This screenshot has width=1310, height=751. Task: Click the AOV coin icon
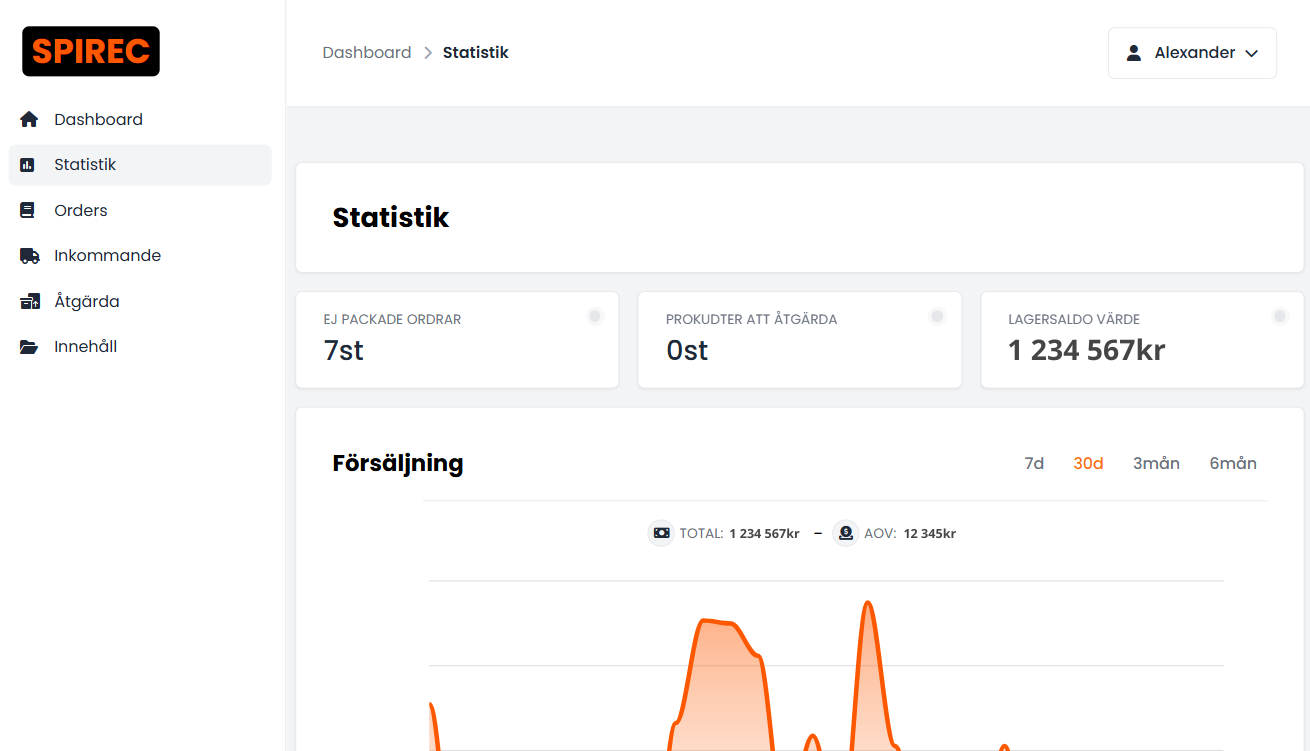846,533
